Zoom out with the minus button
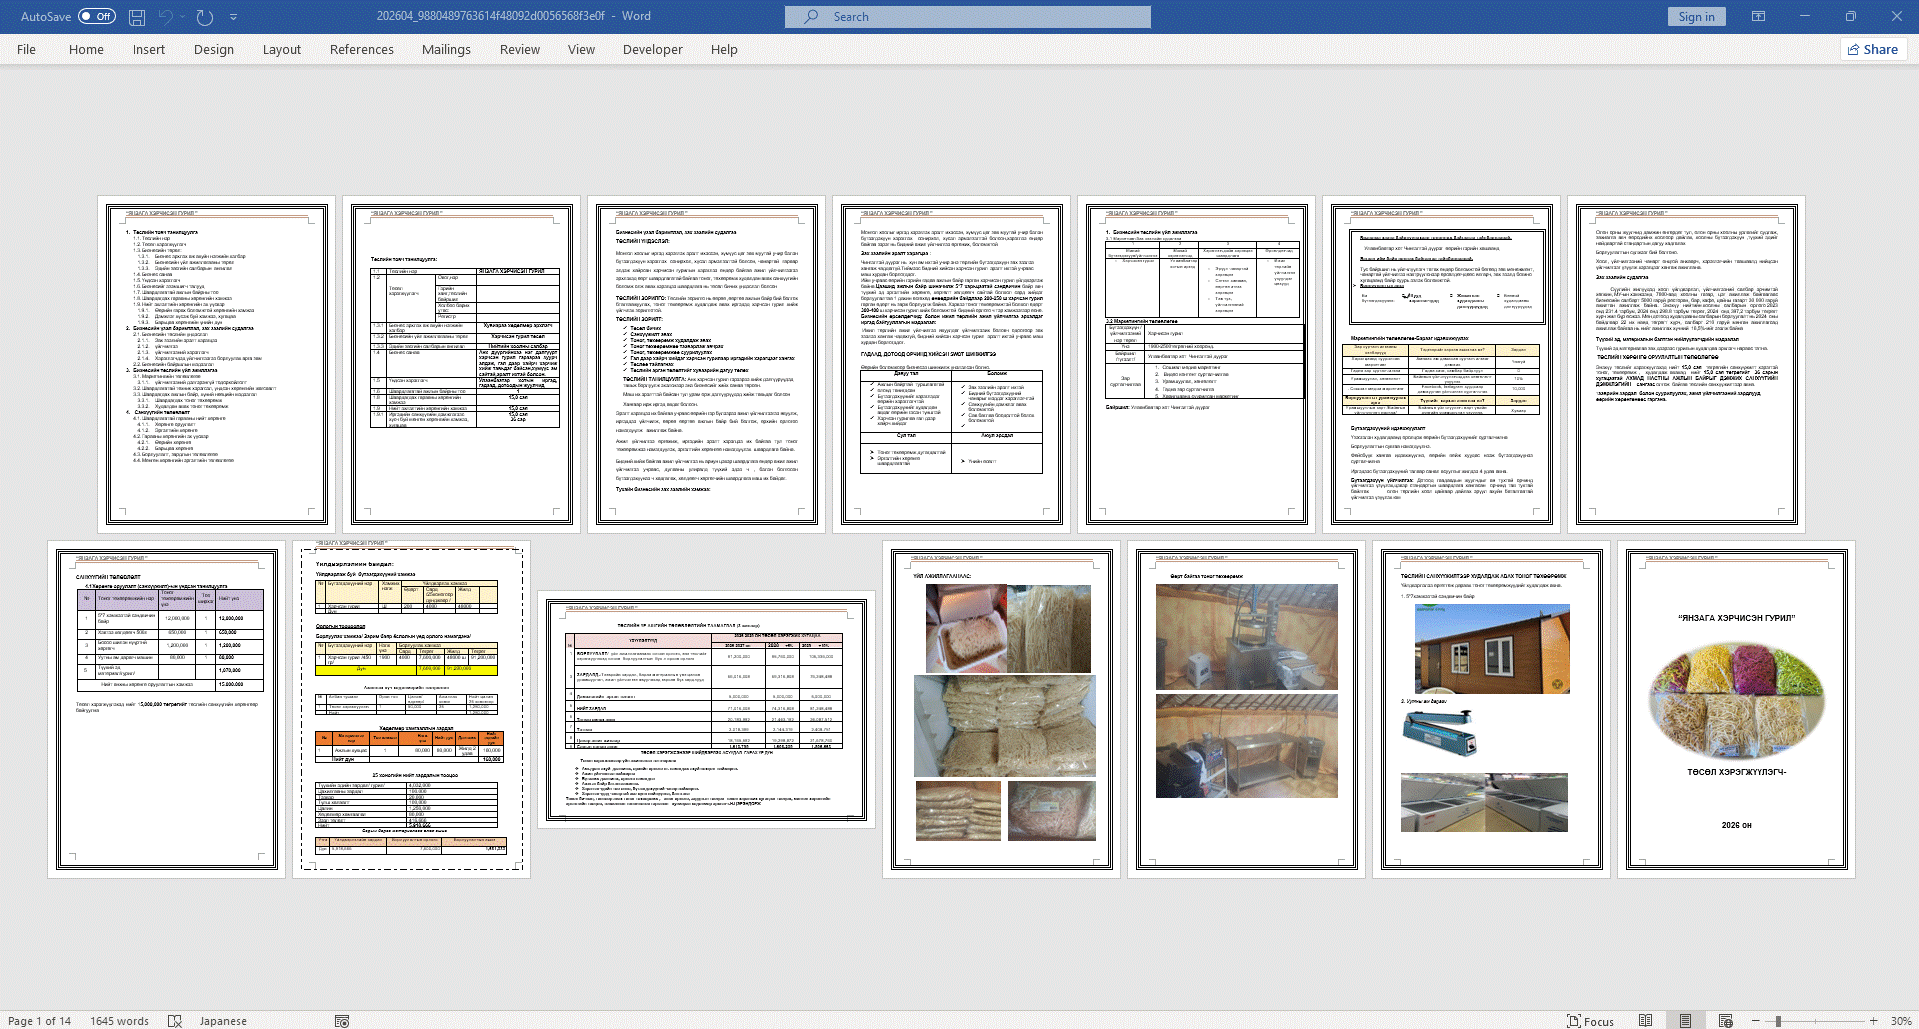Screen dimensions: 1919x1029 [1756, 1021]
